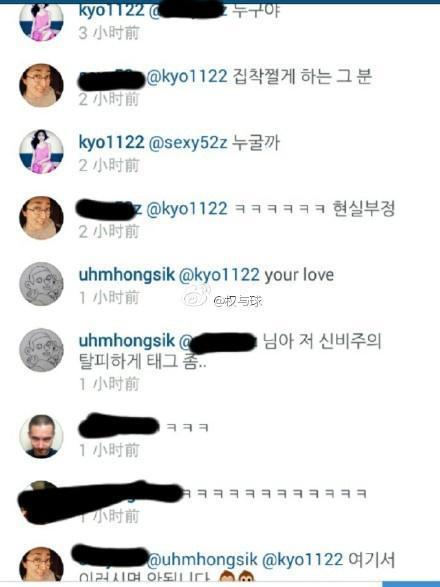Tap @kyo1122 mention in 집착쩔게 comment
The image size is (440, 587).
click(x=186, y=77)
